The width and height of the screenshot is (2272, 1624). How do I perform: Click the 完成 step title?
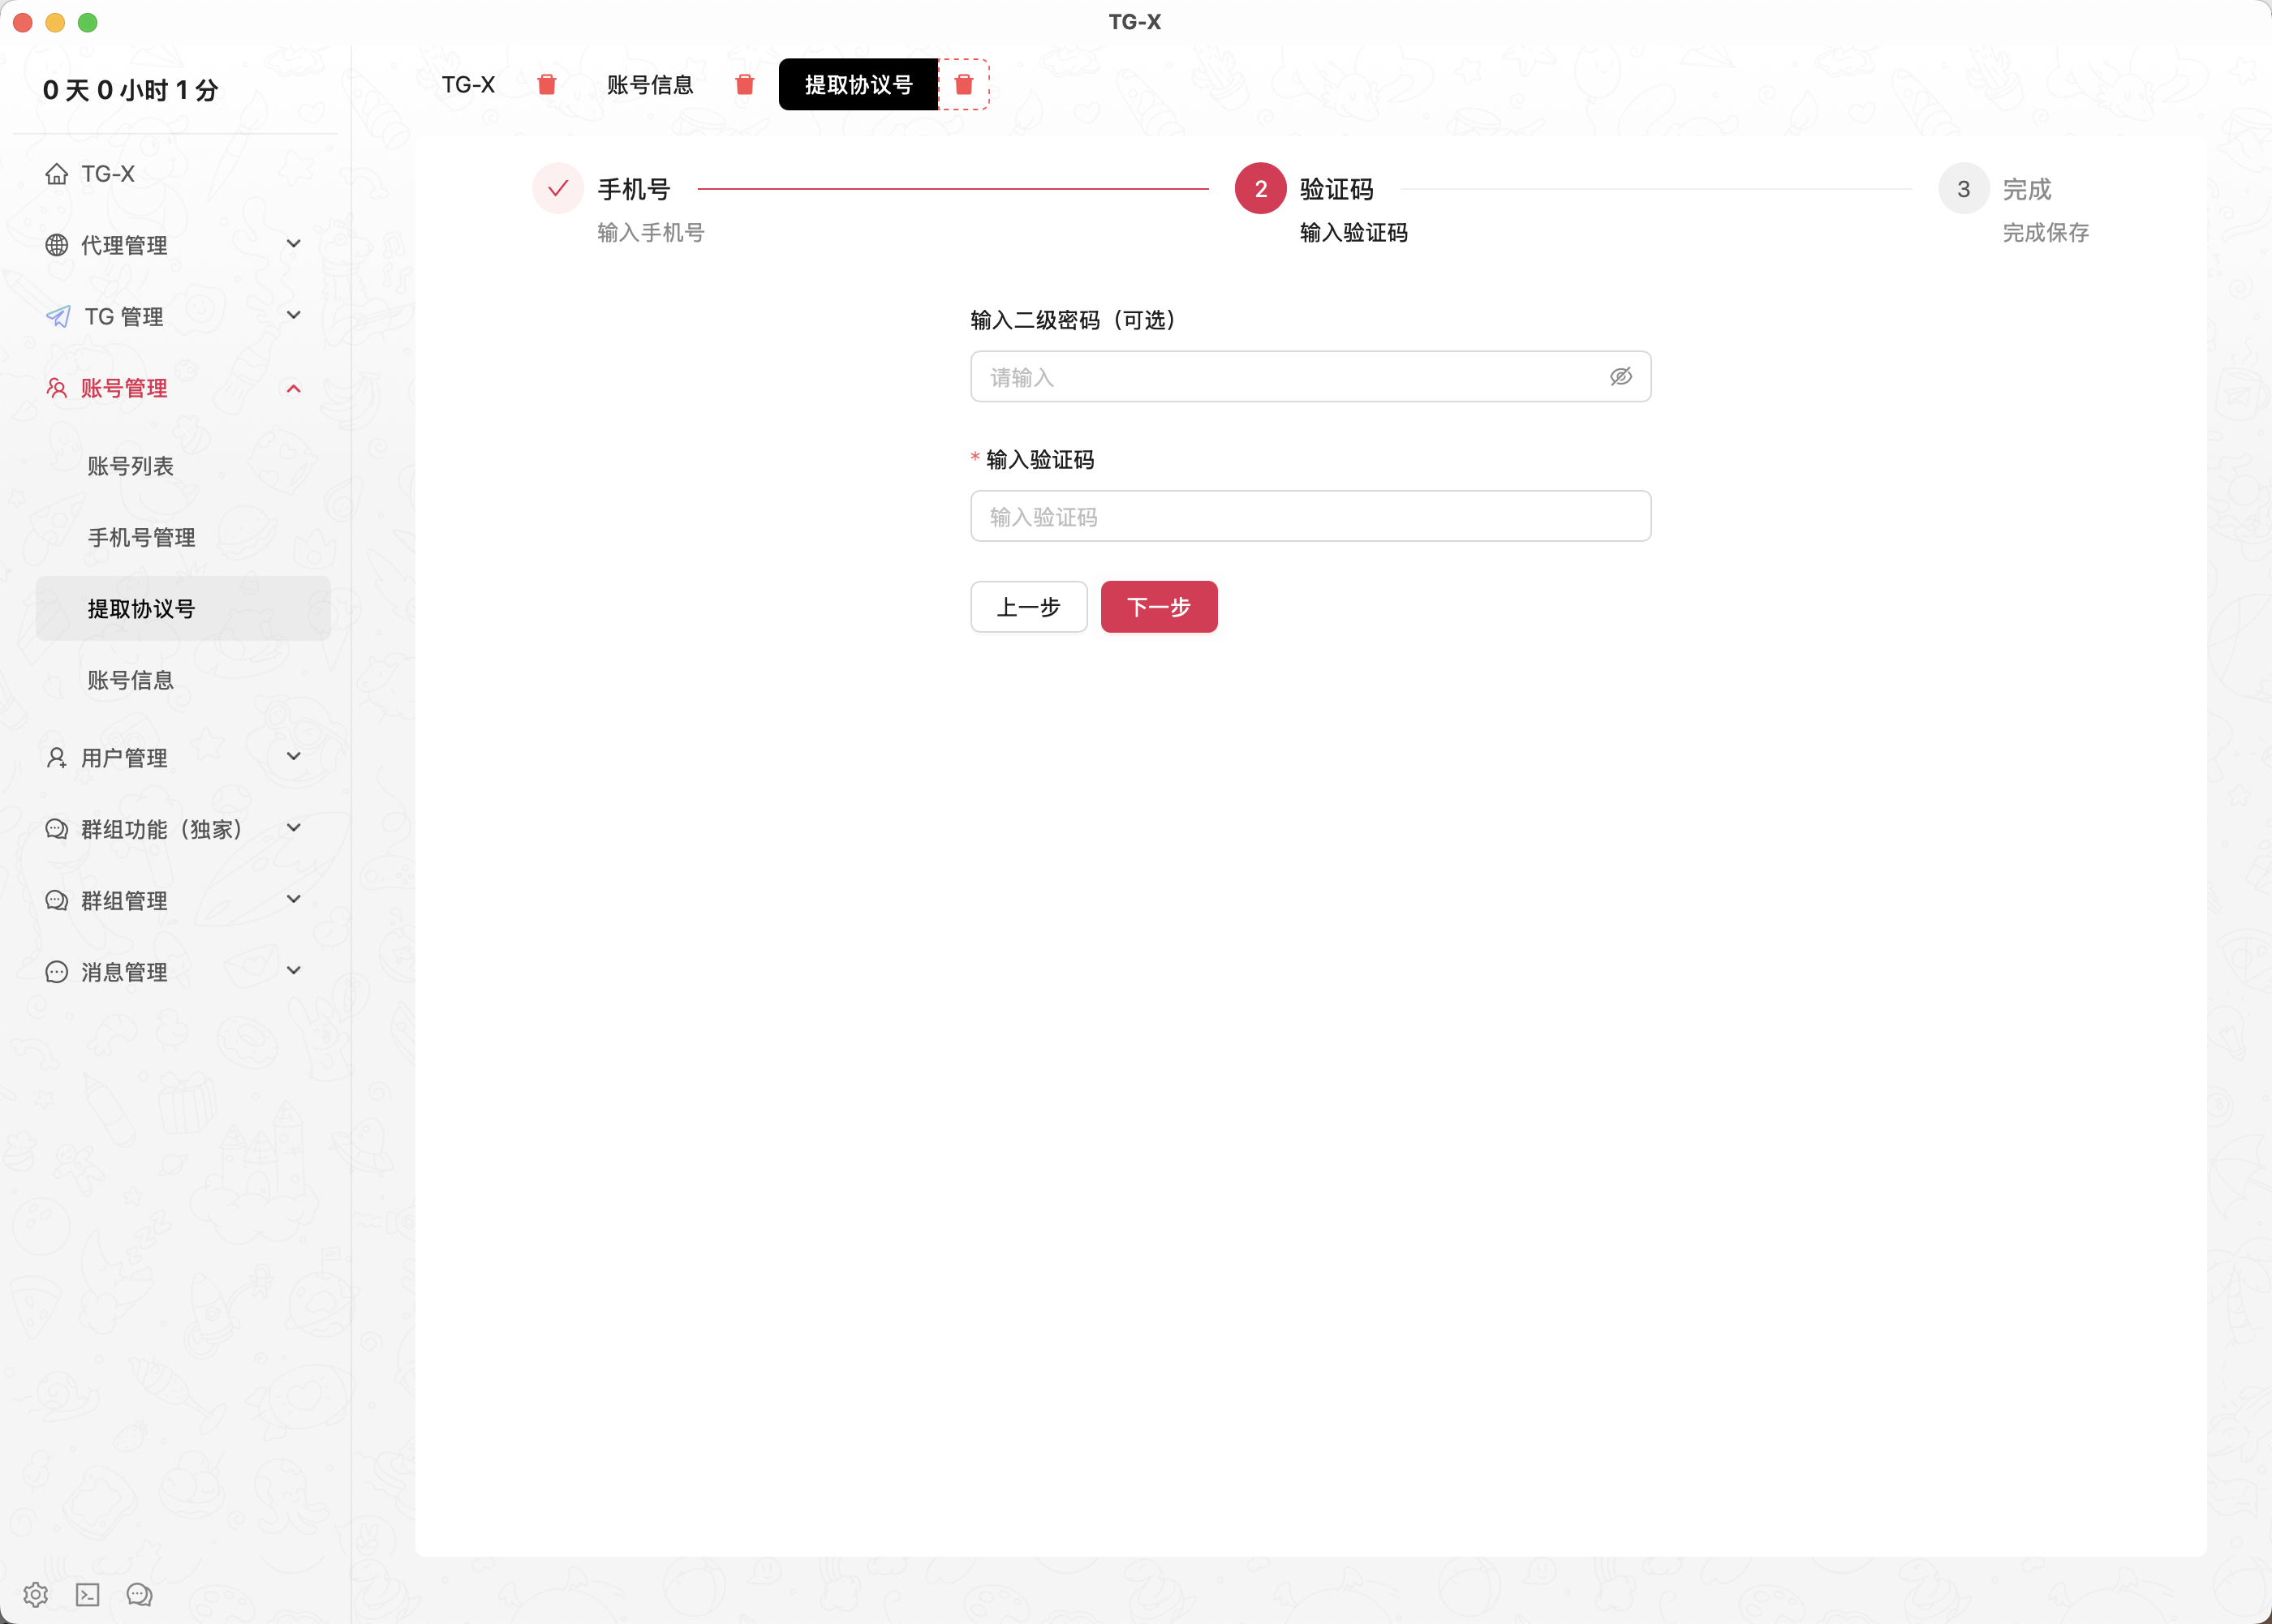(x=2027, y=189)
